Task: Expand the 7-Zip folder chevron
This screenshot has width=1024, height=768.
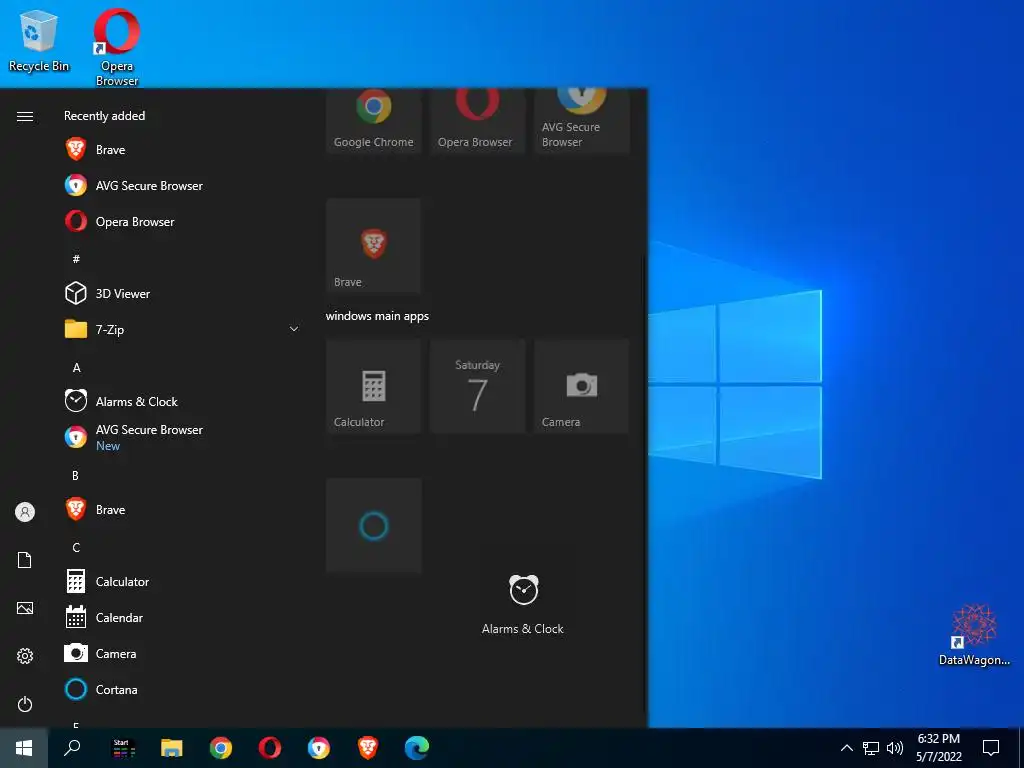Action: coord(294,329)
